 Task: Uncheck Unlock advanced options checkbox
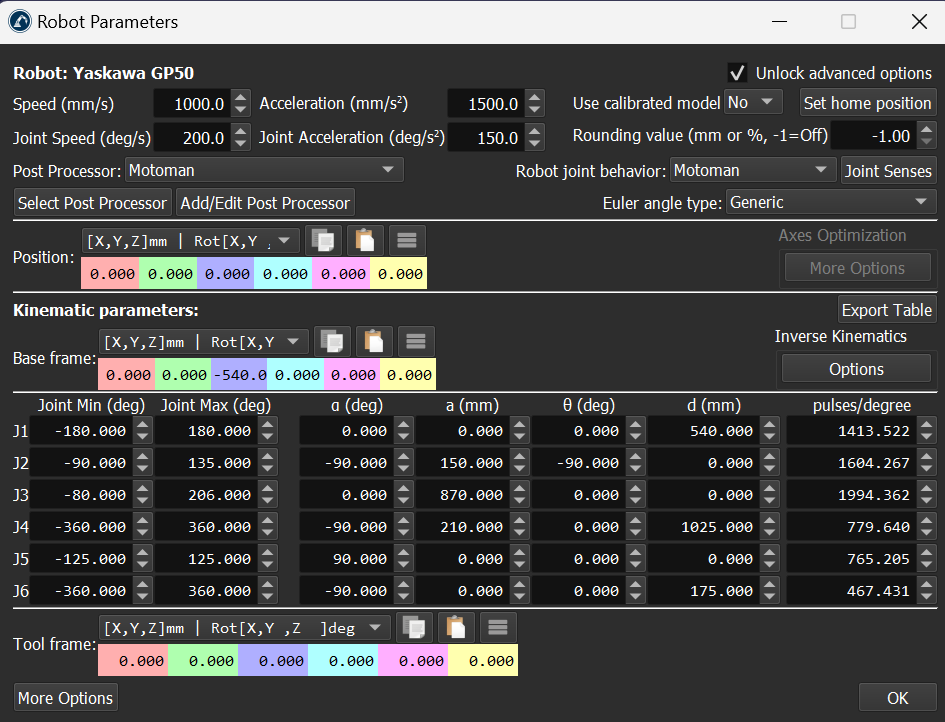tap(737, 73)
